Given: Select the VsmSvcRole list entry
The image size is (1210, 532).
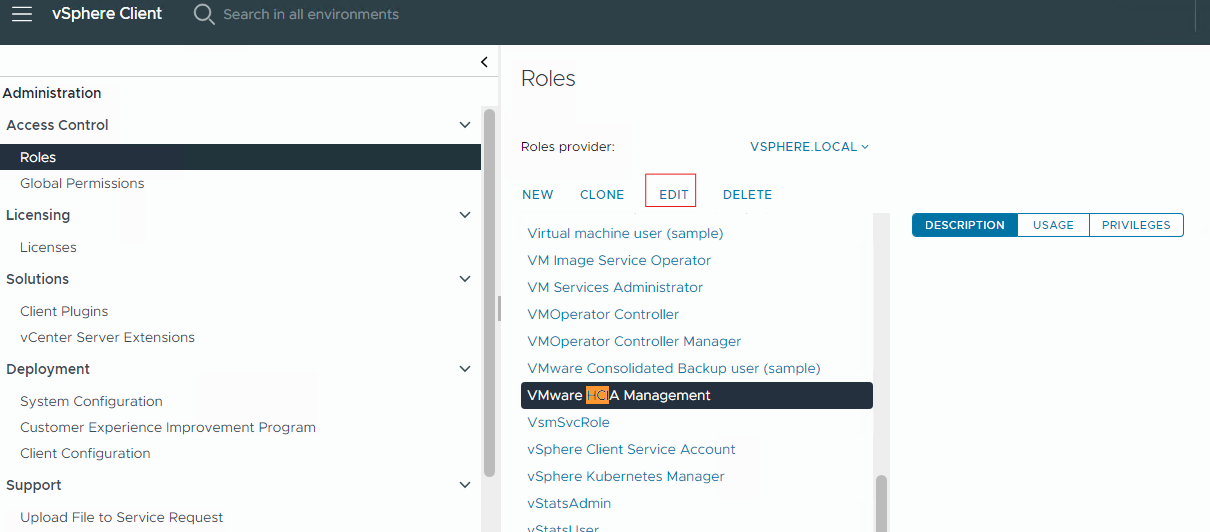Looking at the screenshot, I should tap(568, 422).
